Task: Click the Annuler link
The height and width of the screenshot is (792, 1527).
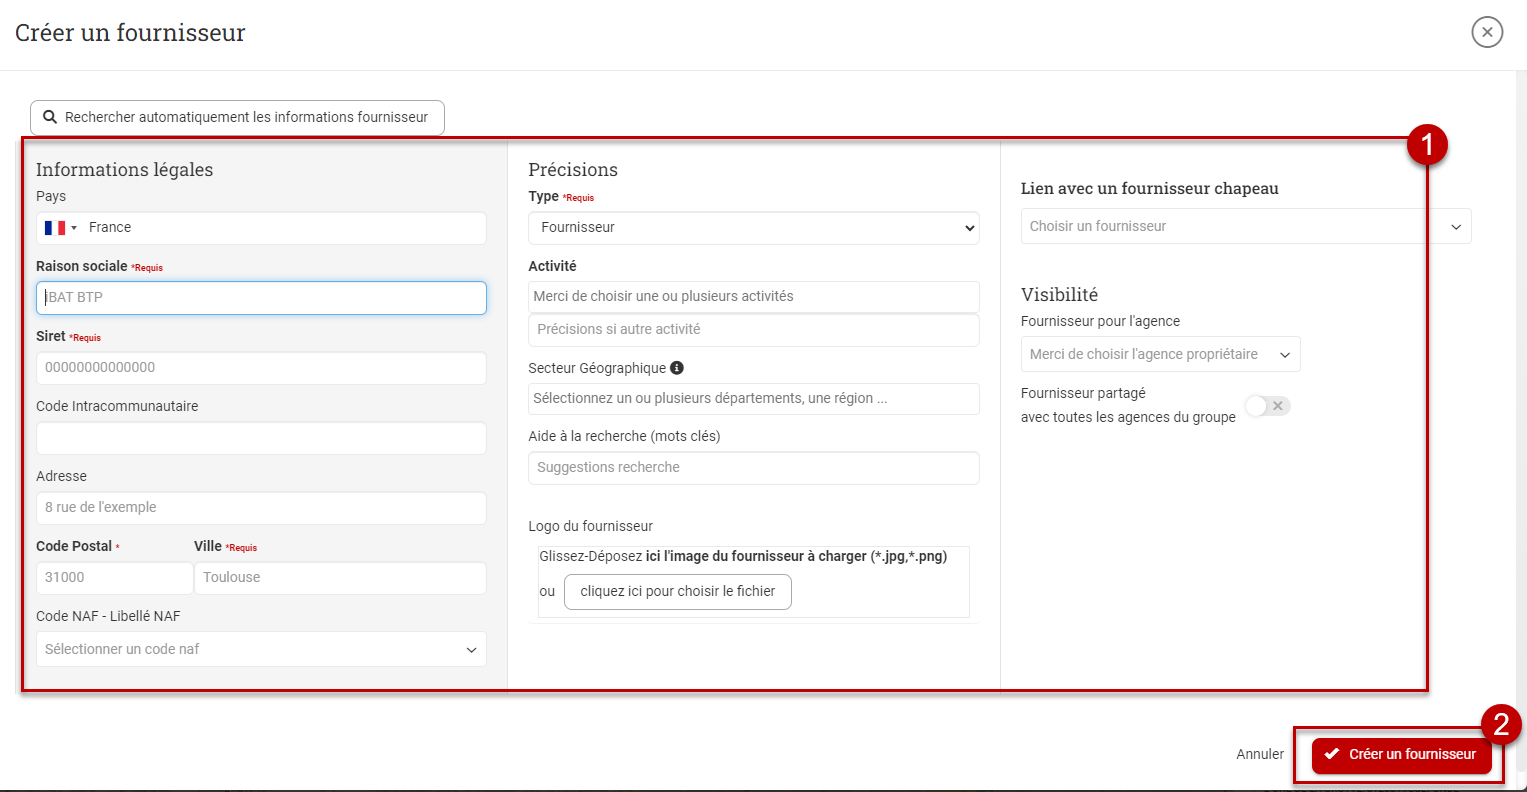Action: pos(1259,755)
